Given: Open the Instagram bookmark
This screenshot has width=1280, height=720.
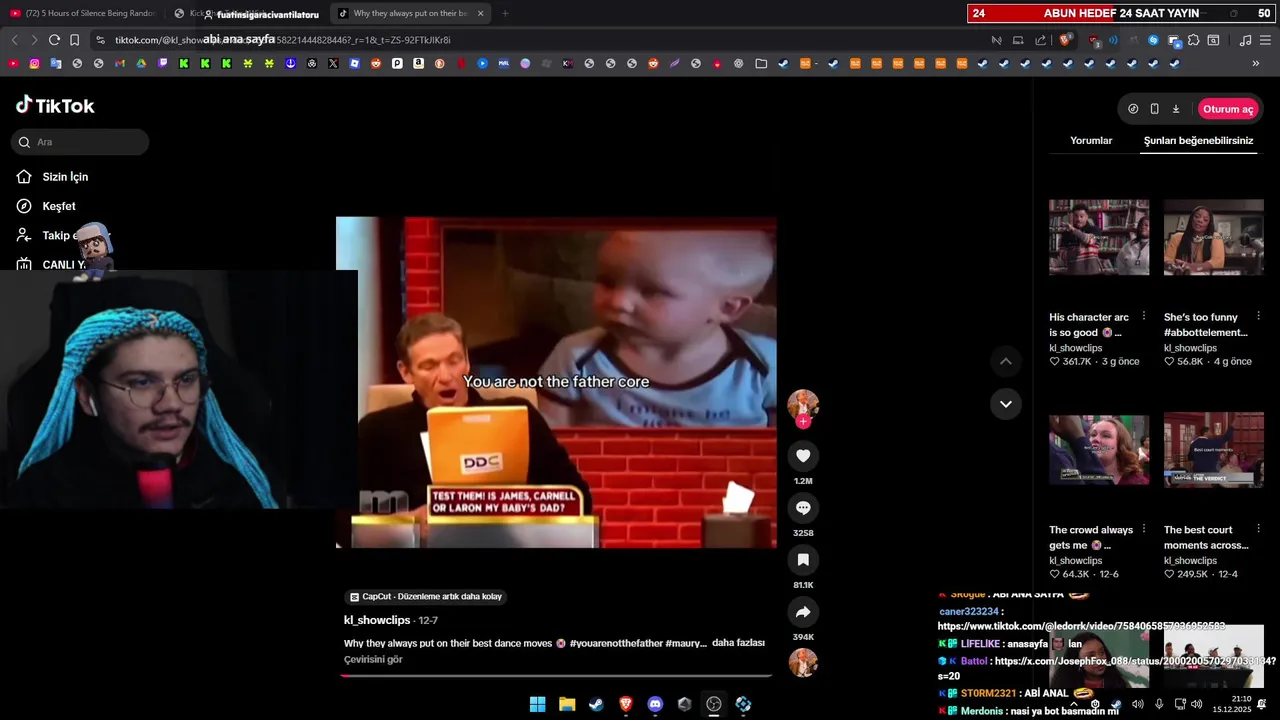Looking at the screenshot, I should click(35, 63).
